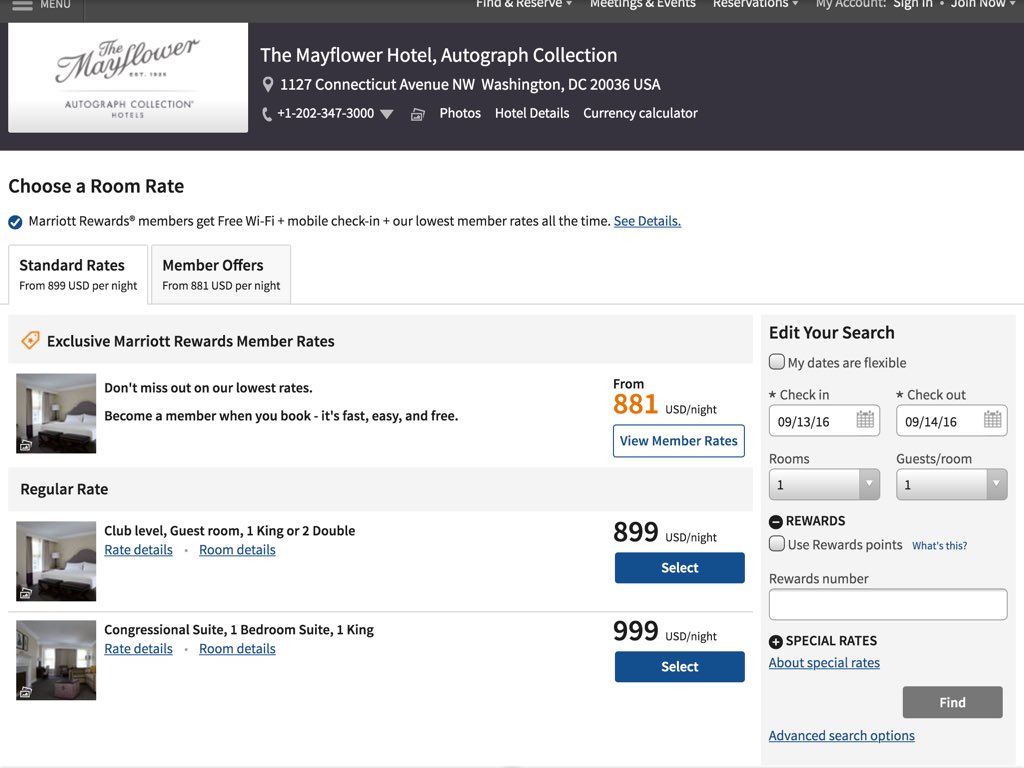Open Rate details for Club level room
The height and width of the screenshot is (768, 1024).
[x=138, y=550]
